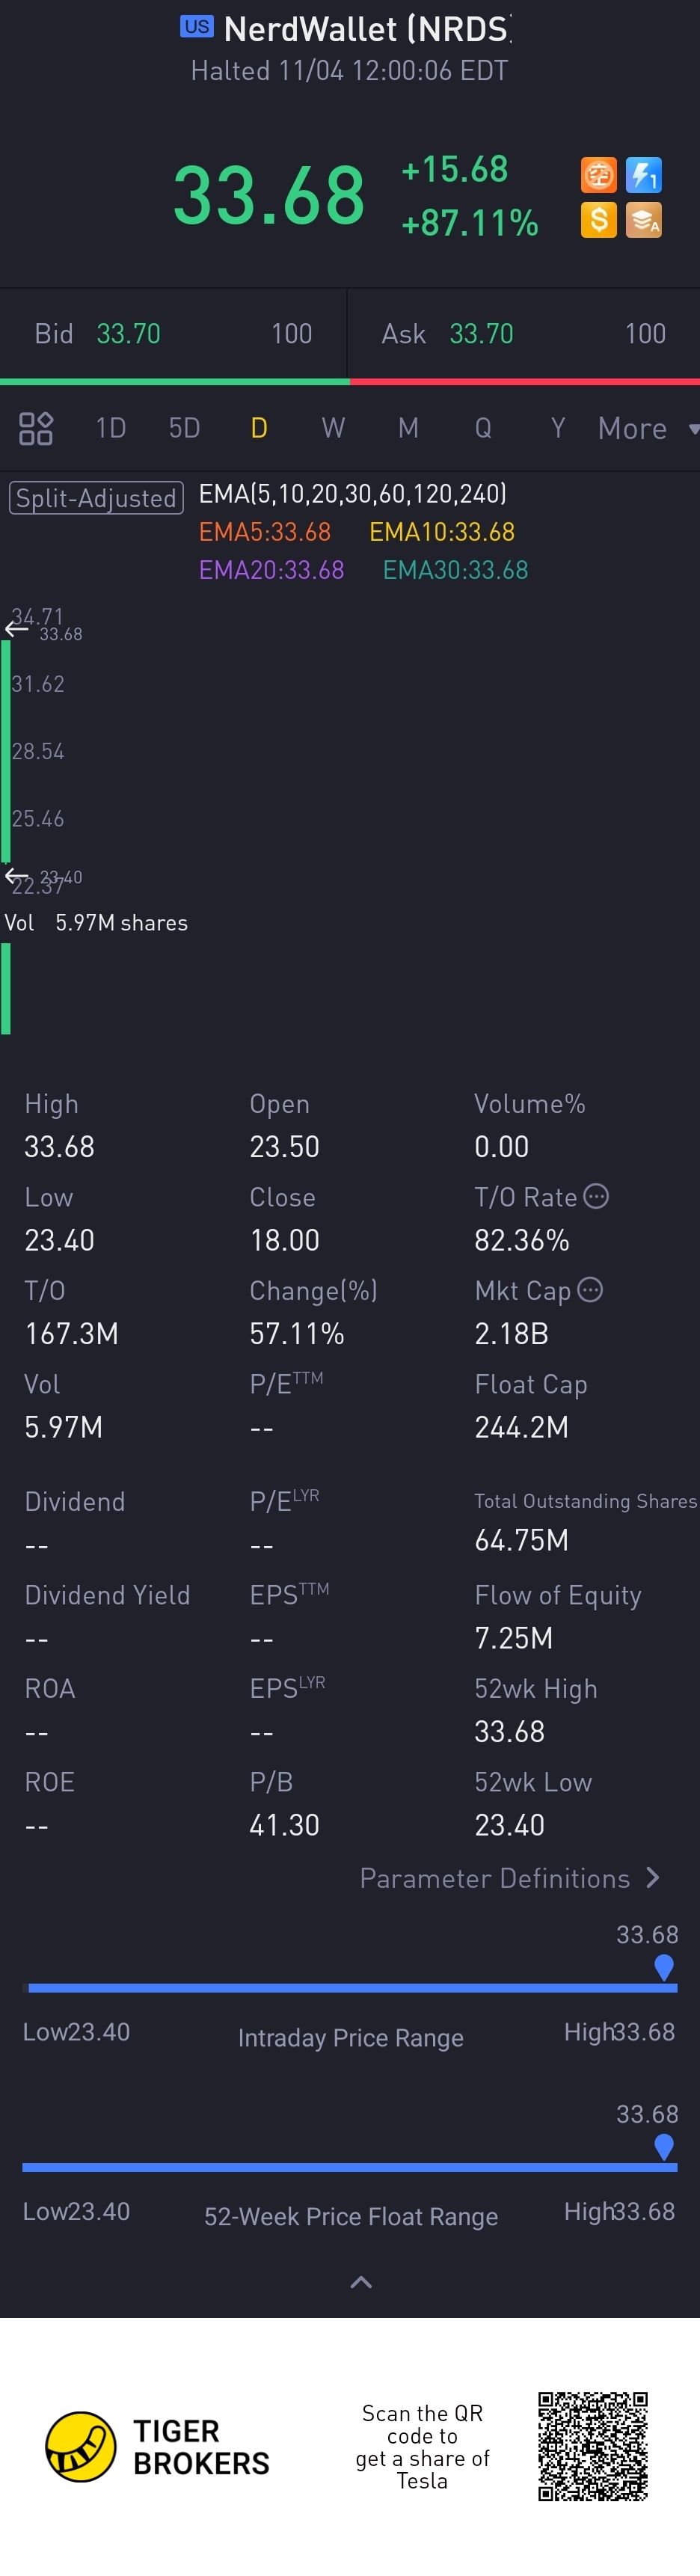Open Parameter Definitions chevron
This screenshot has width=700, height=2576.
[653, 1878]
